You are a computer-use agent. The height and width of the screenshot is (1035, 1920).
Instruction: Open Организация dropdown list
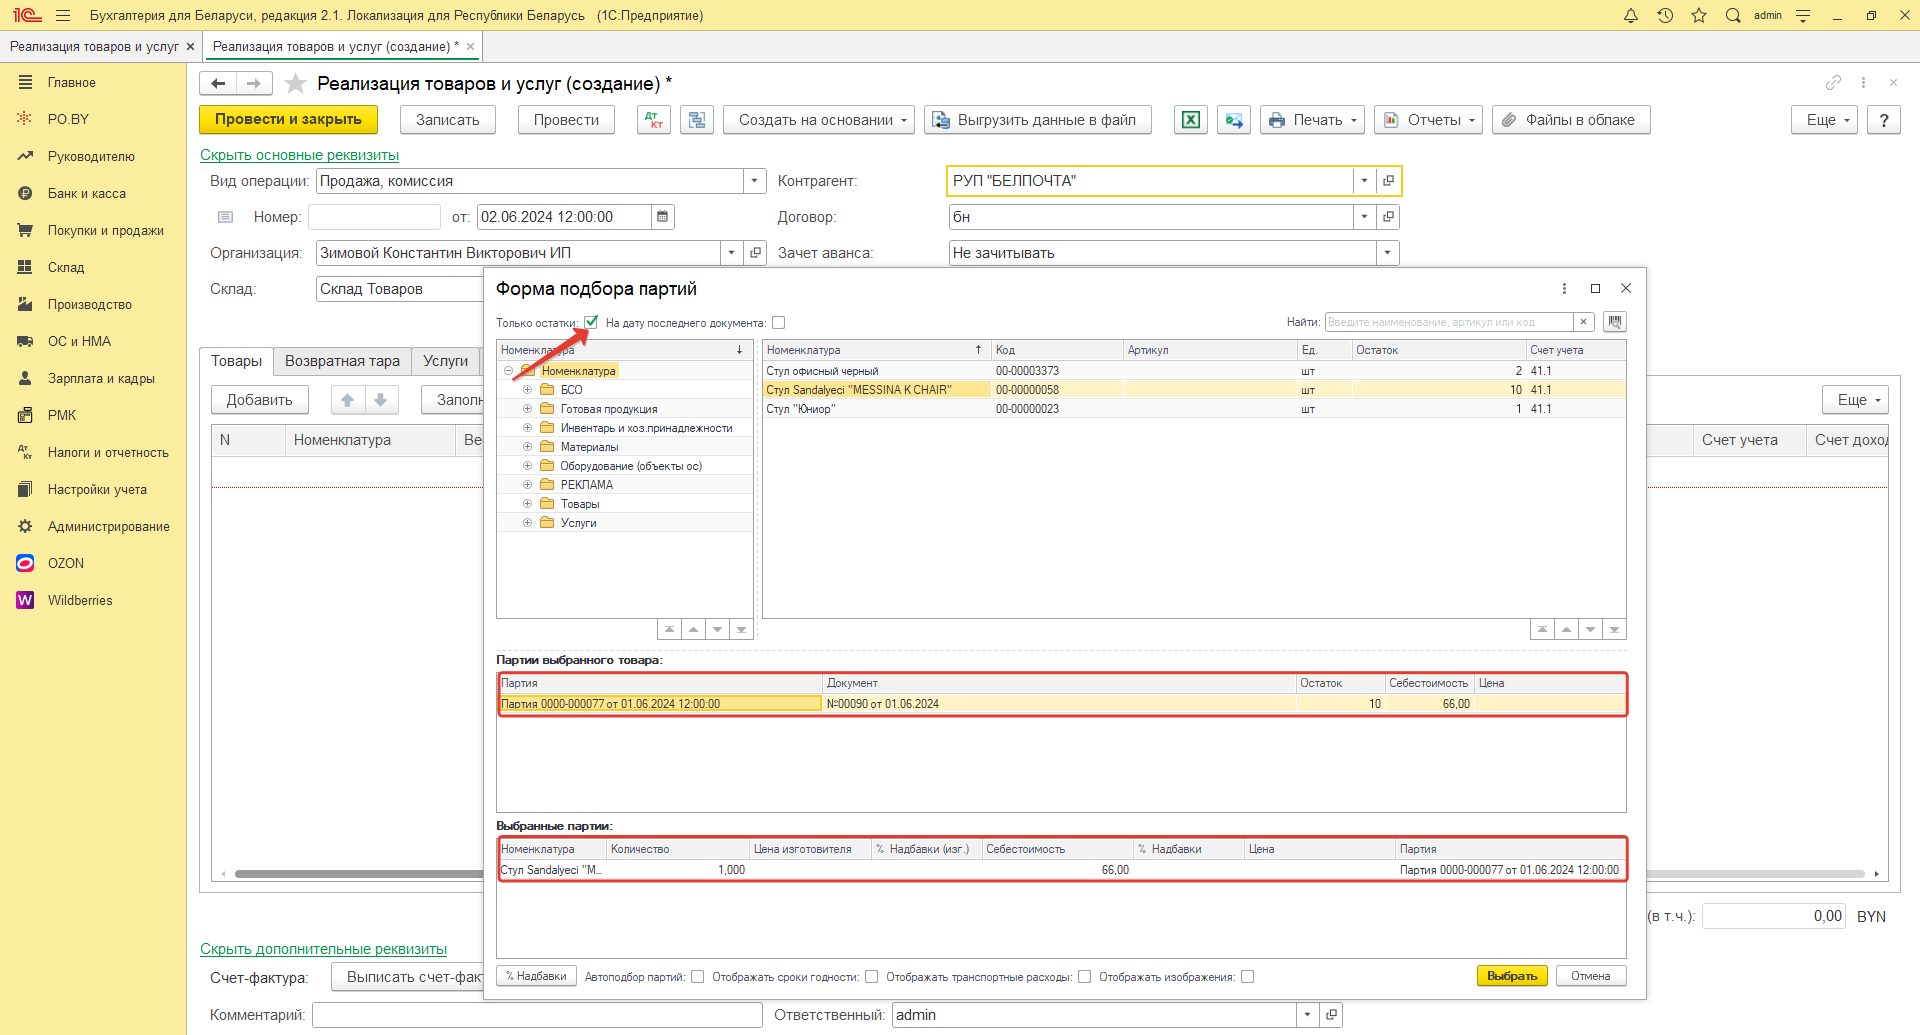pos(732,253)
